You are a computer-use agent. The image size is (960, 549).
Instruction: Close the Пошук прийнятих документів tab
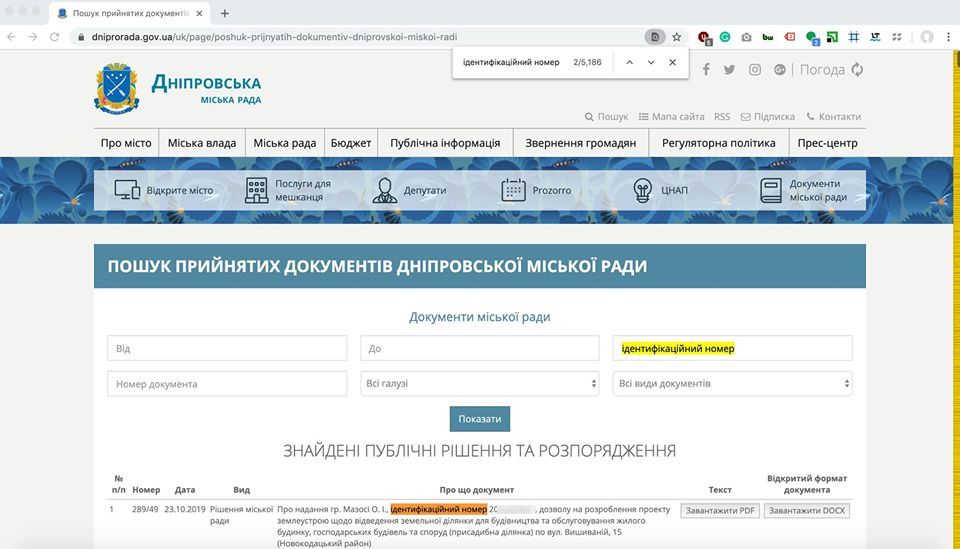[199, 13]
